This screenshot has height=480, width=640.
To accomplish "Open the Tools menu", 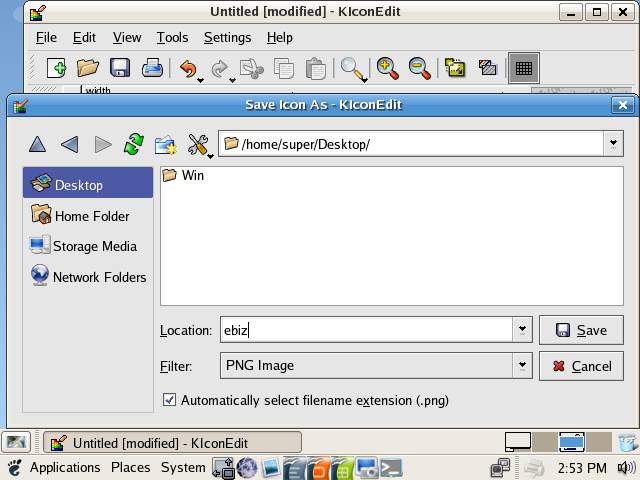I will pos(172,37).
